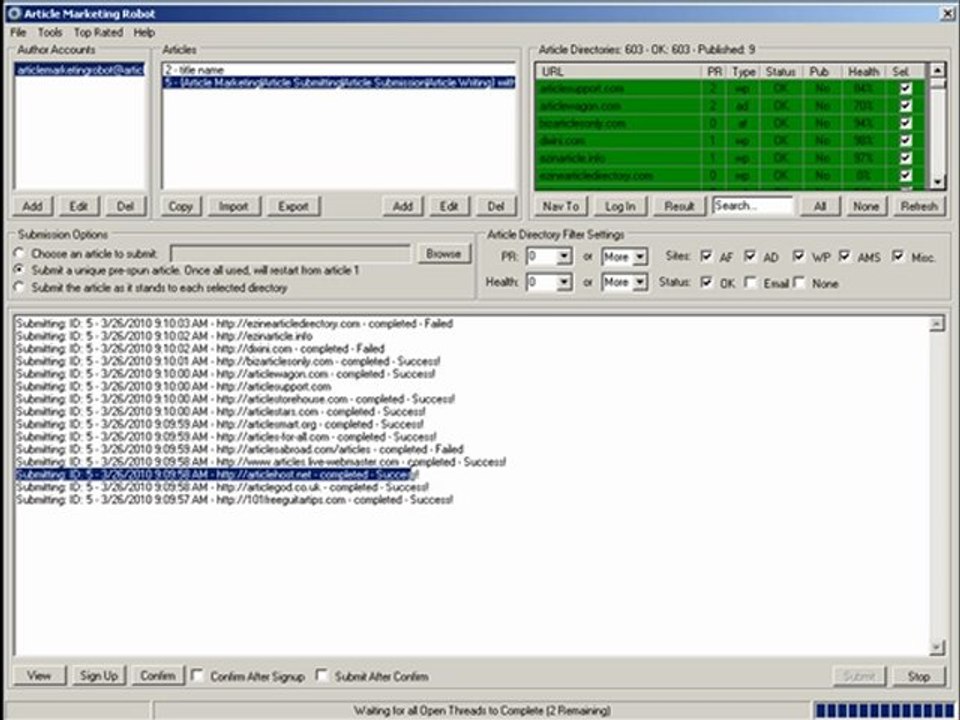Screen dimensions: 960x720
Task: Click Edit under Author Accounts
Action: coord(78,206)
